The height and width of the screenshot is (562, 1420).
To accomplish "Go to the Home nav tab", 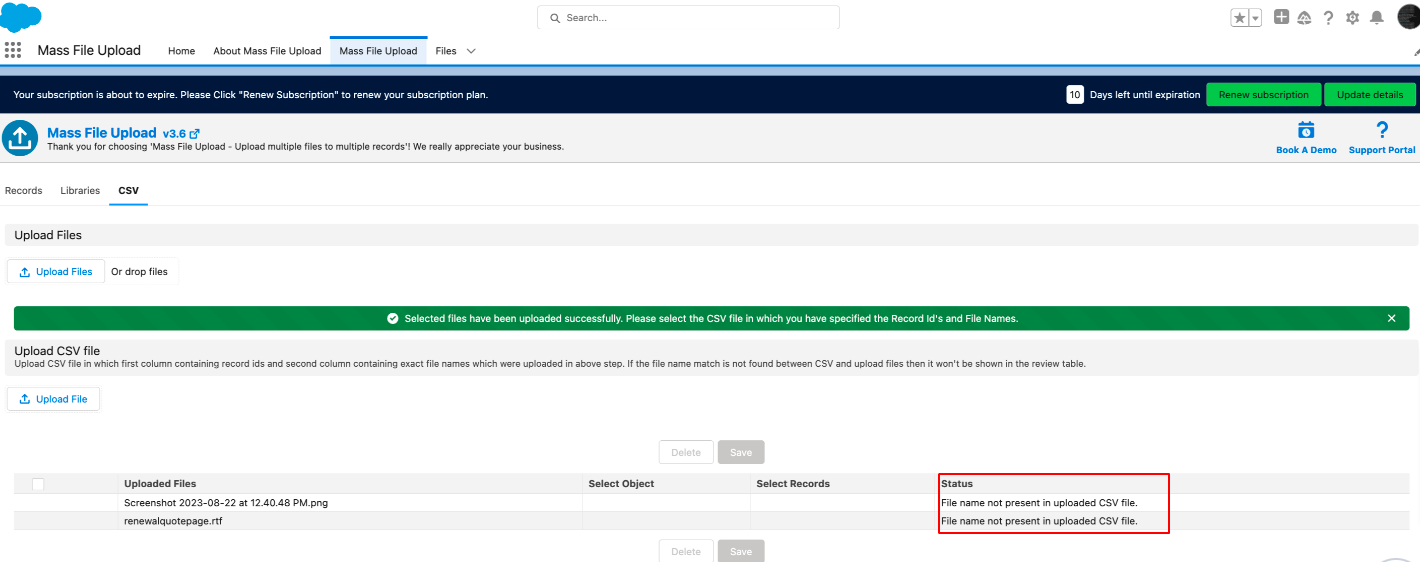I will click(x=181, y=51).
